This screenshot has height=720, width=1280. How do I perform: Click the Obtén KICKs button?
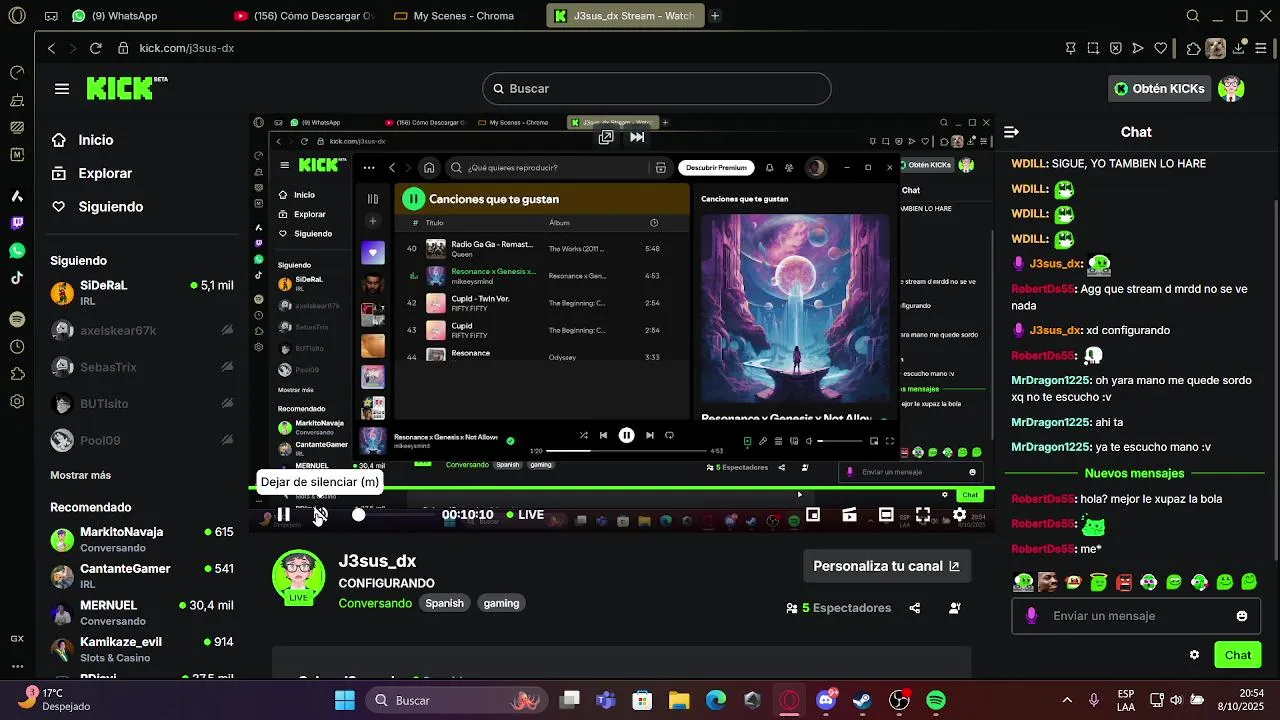coord(1159,89)
